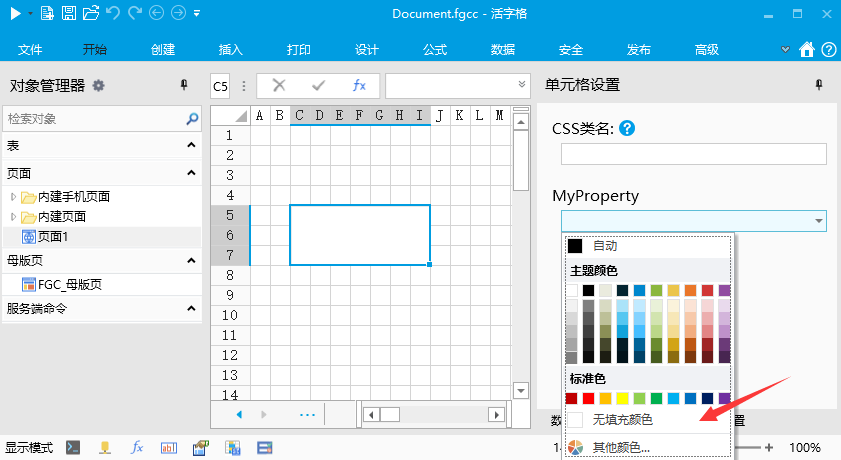The height and width of the screenshot is (460, 841).
Task: Switch to the 开始 ribbon tab
Action: tap(95, 50)
